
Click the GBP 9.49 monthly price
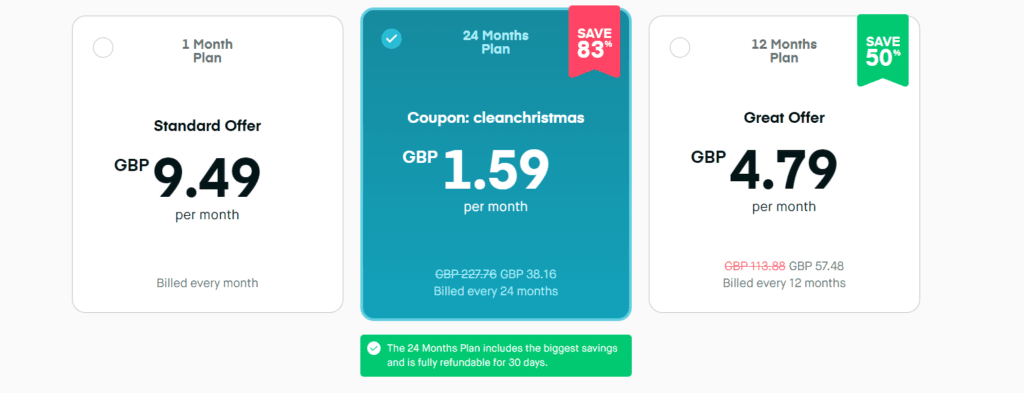[x=187, y=177]
